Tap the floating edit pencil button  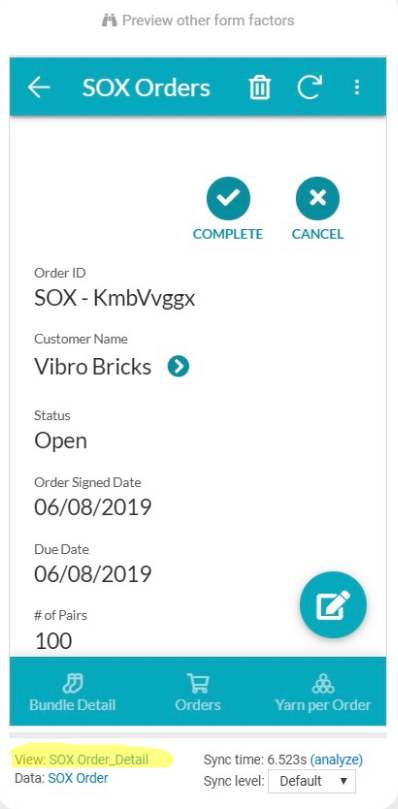coord(333,605)
